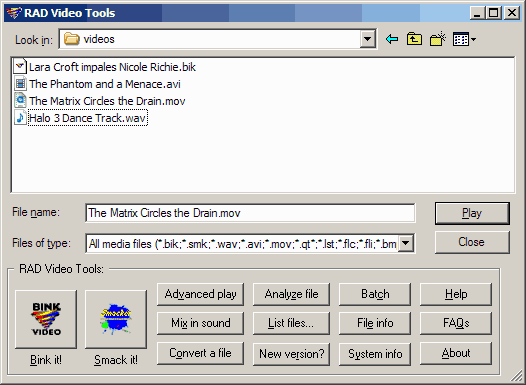Expand the Look in folder dropdown
The width and height of the screenshot is (526, 385).
368,39
